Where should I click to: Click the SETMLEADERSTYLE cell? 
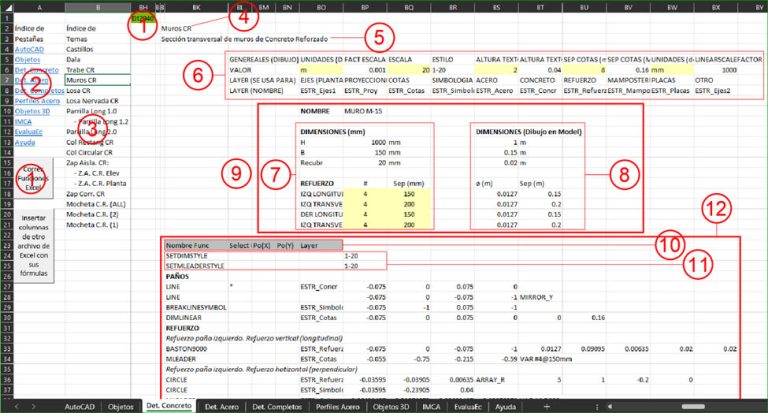[x=196, y=266]
